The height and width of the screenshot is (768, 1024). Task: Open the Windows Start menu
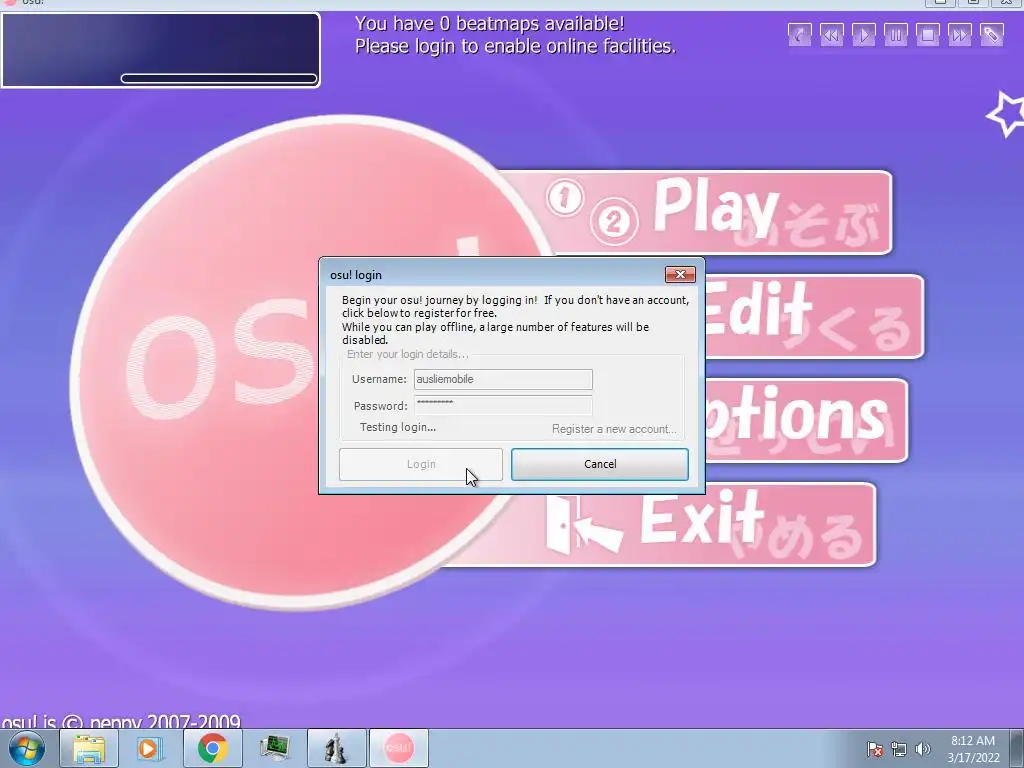(x=26, y=748)
